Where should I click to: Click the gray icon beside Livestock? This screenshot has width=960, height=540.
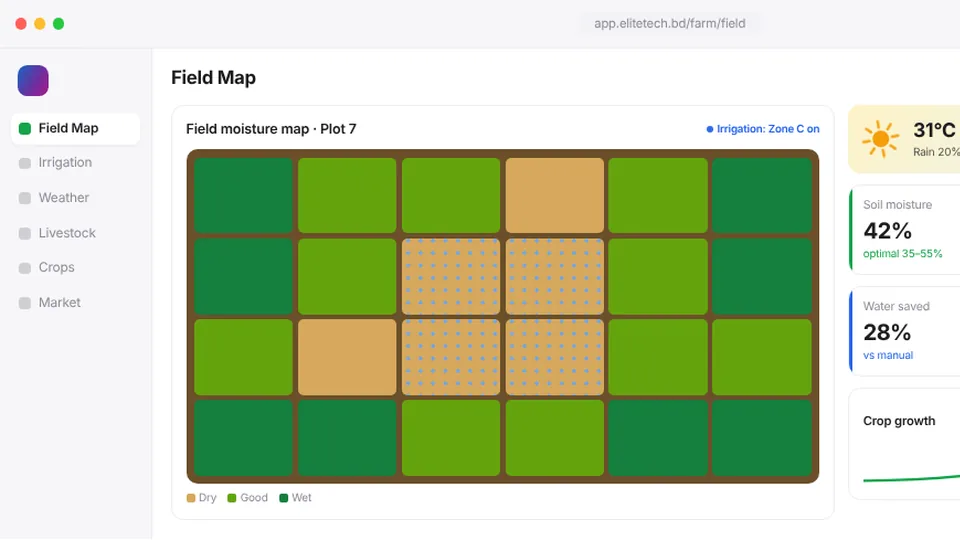pyautogui.click(x=25, y=233)
